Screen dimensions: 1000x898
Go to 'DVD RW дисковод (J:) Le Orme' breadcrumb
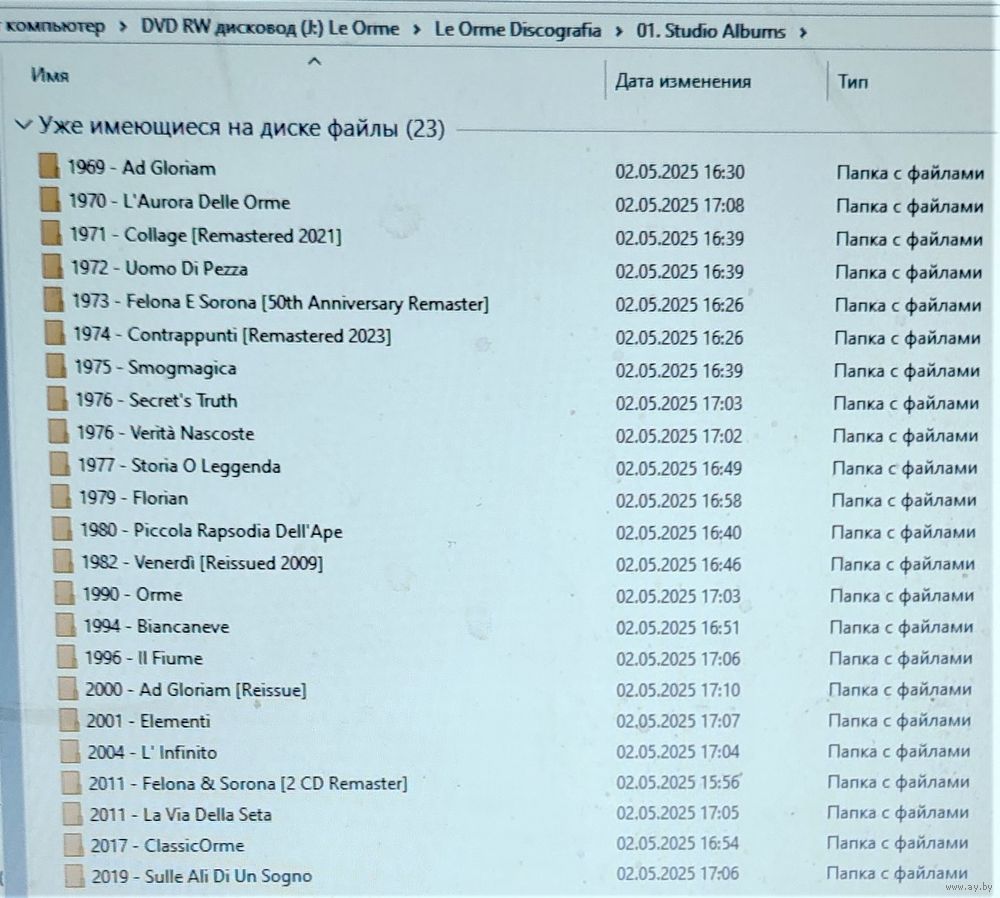coord(270,27)
